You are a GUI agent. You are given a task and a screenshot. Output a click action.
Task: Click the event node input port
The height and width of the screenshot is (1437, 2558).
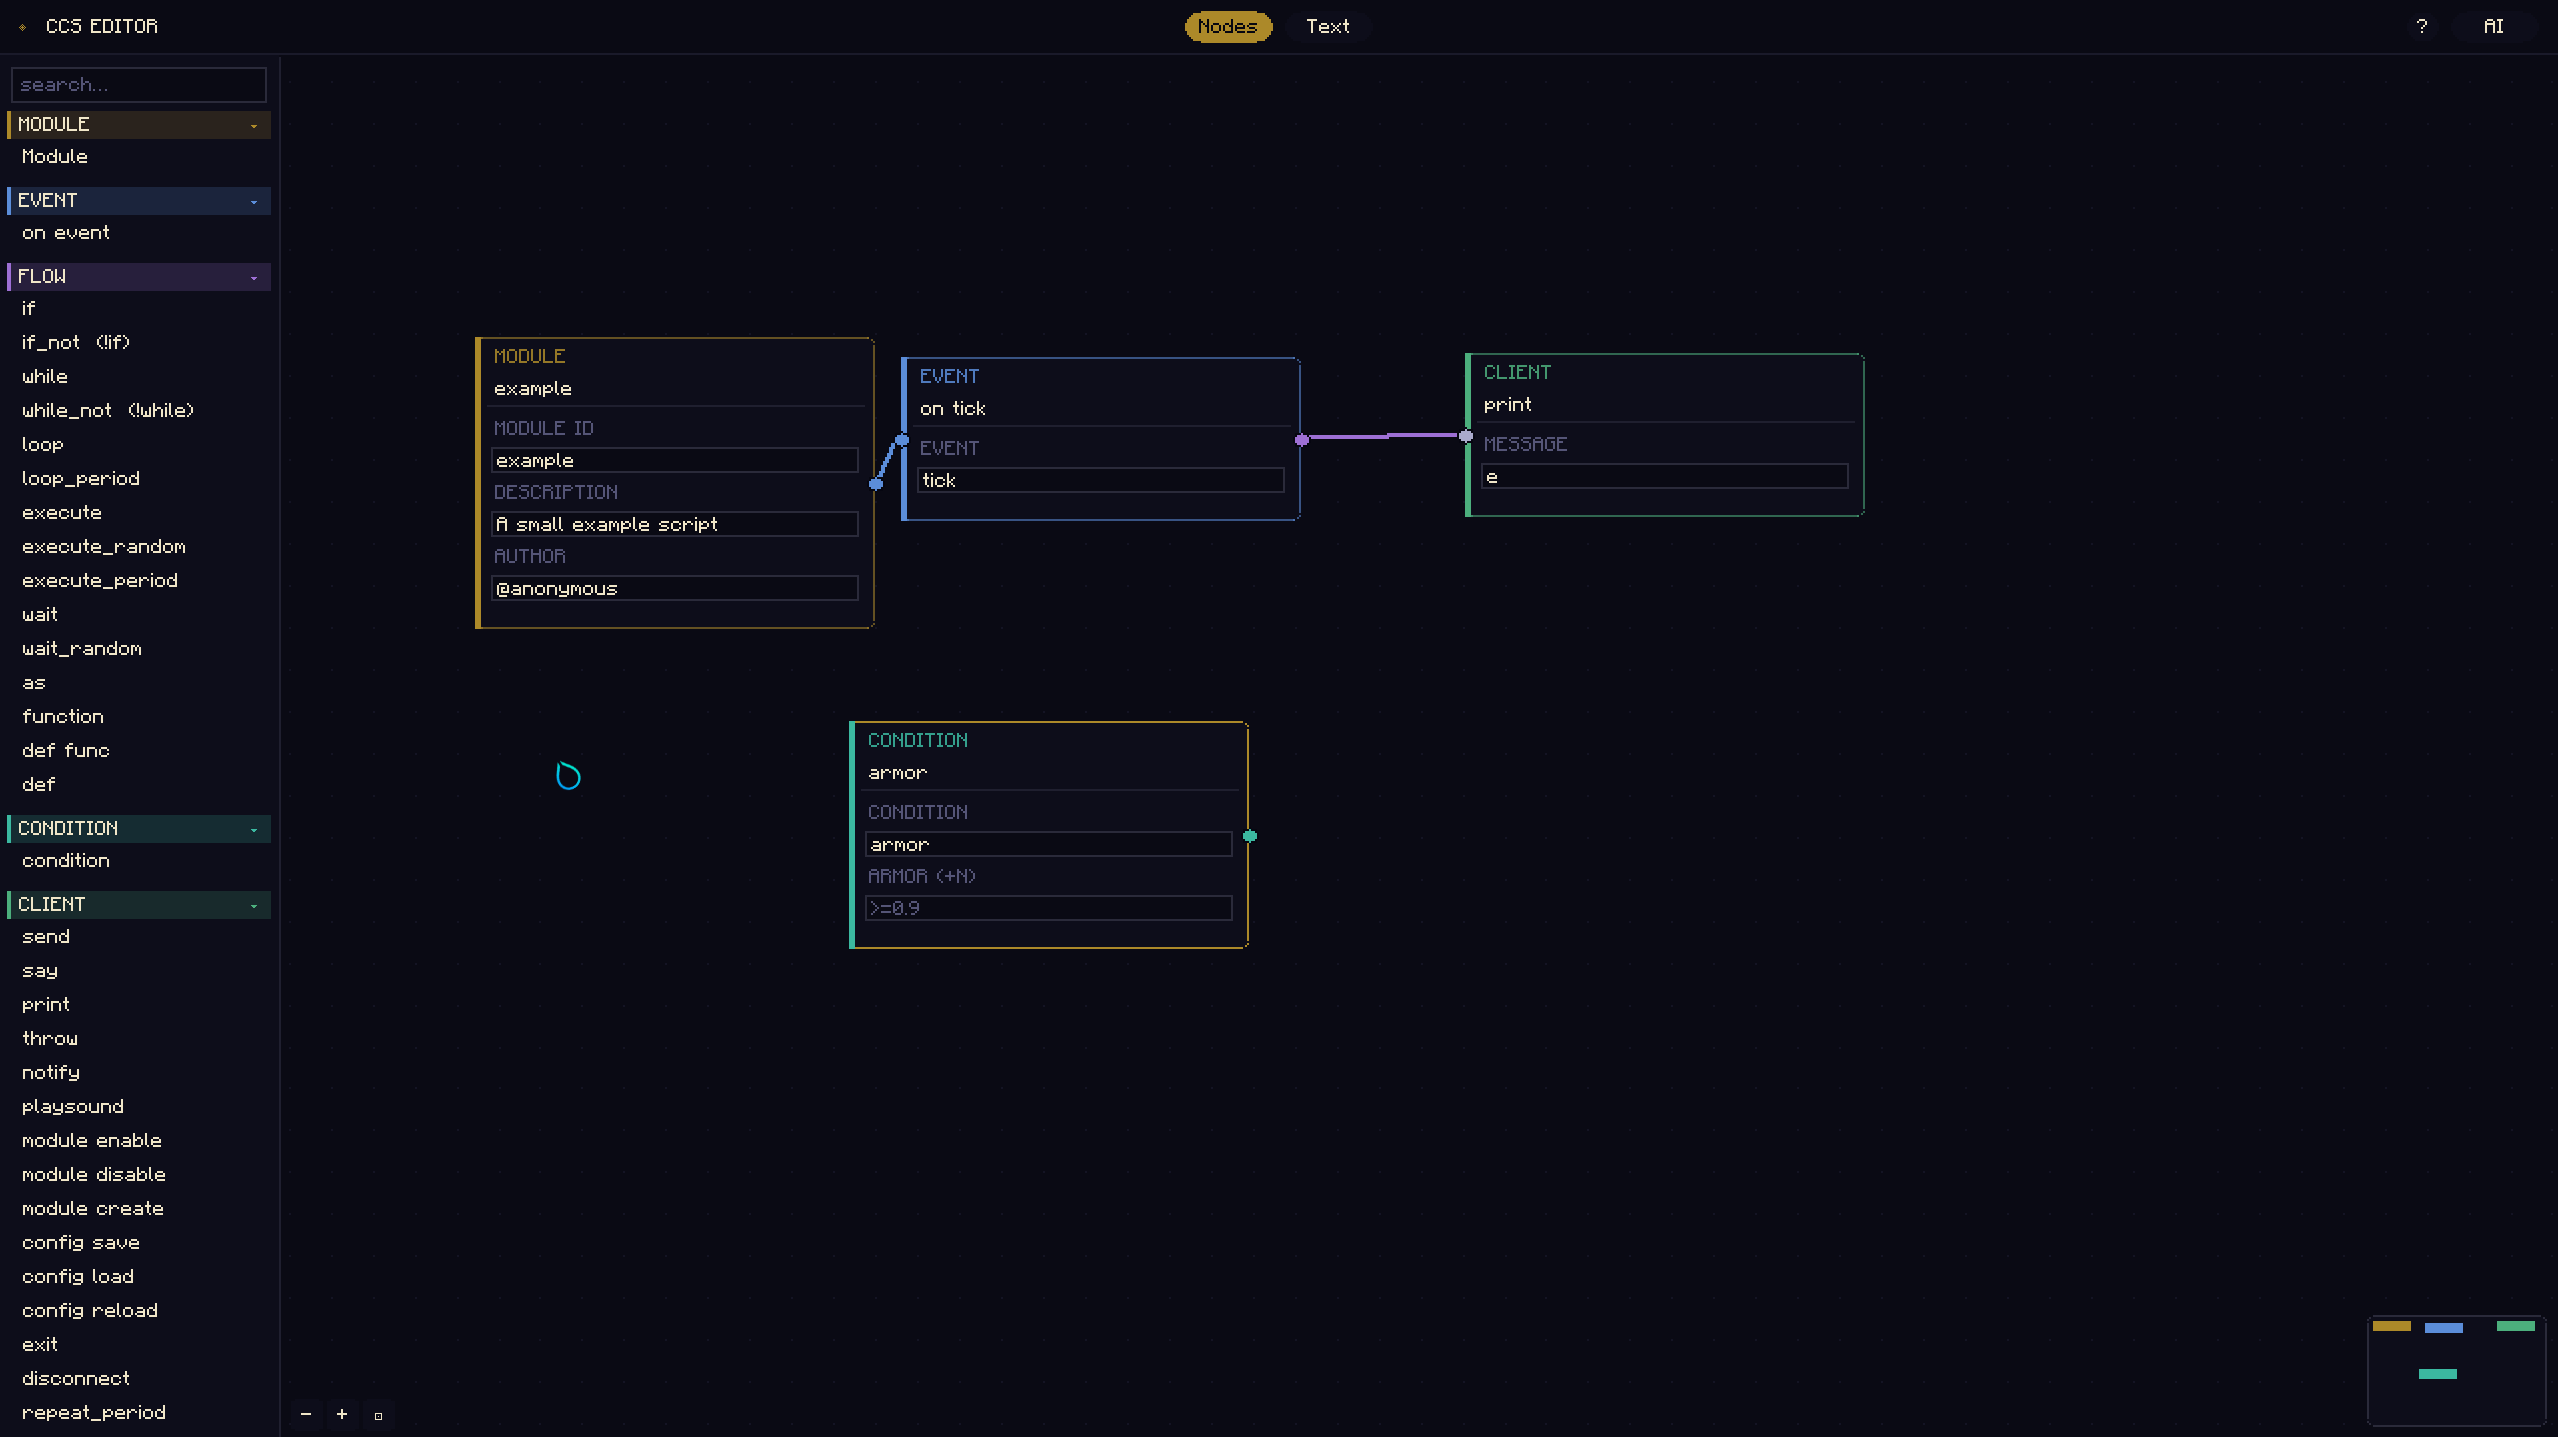[x=902, y=440]
